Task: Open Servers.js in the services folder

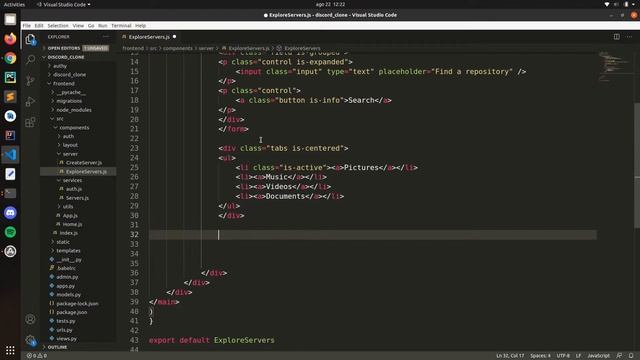Action: coord(77,198)
